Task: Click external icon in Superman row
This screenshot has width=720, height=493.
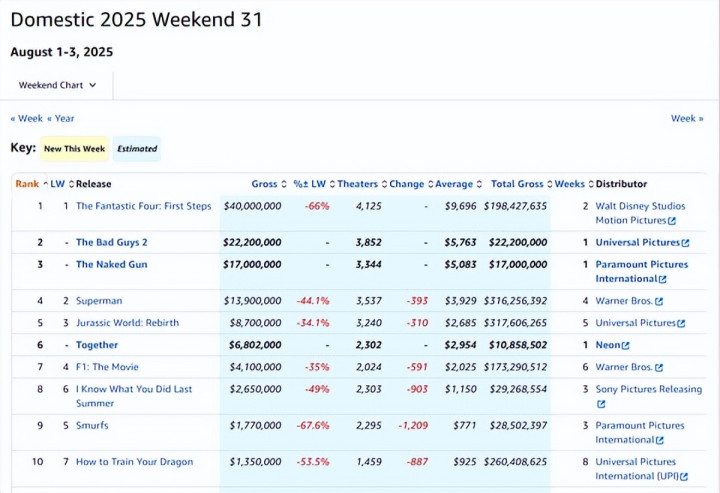Action: [659, 302]
